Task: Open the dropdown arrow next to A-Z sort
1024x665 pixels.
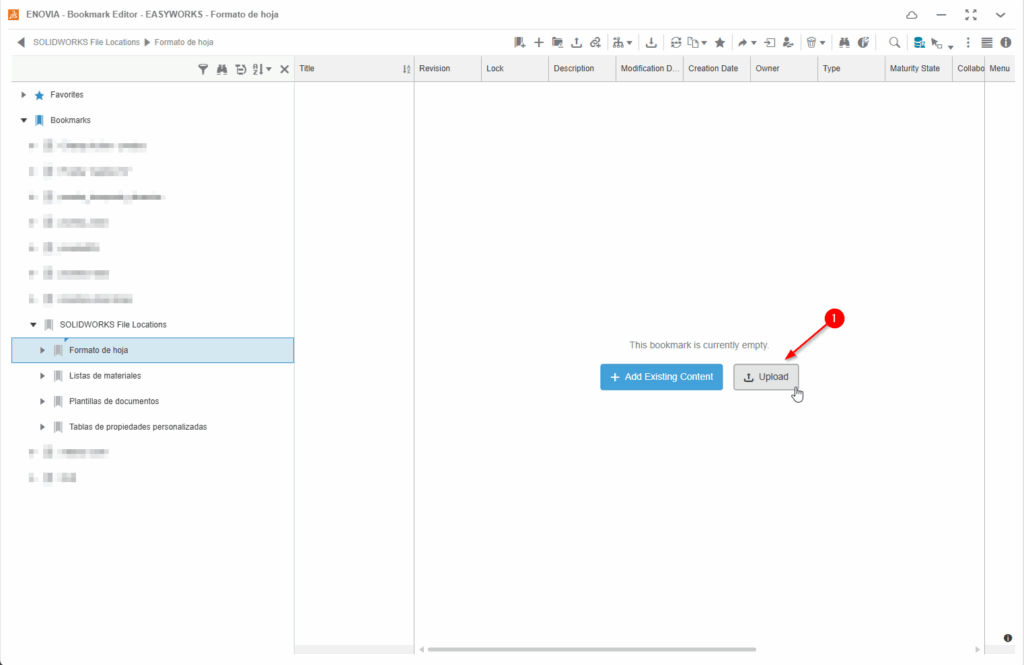Action: click(268, 69)
